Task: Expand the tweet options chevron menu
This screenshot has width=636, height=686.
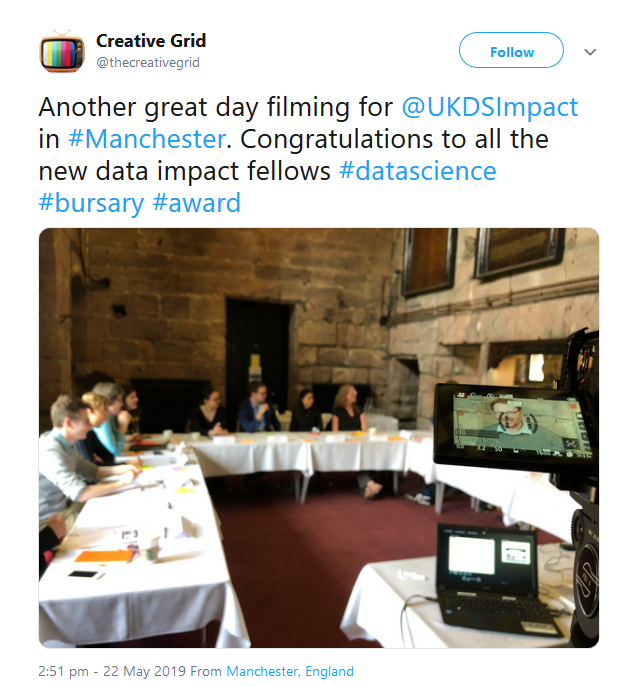Action: 590,52
